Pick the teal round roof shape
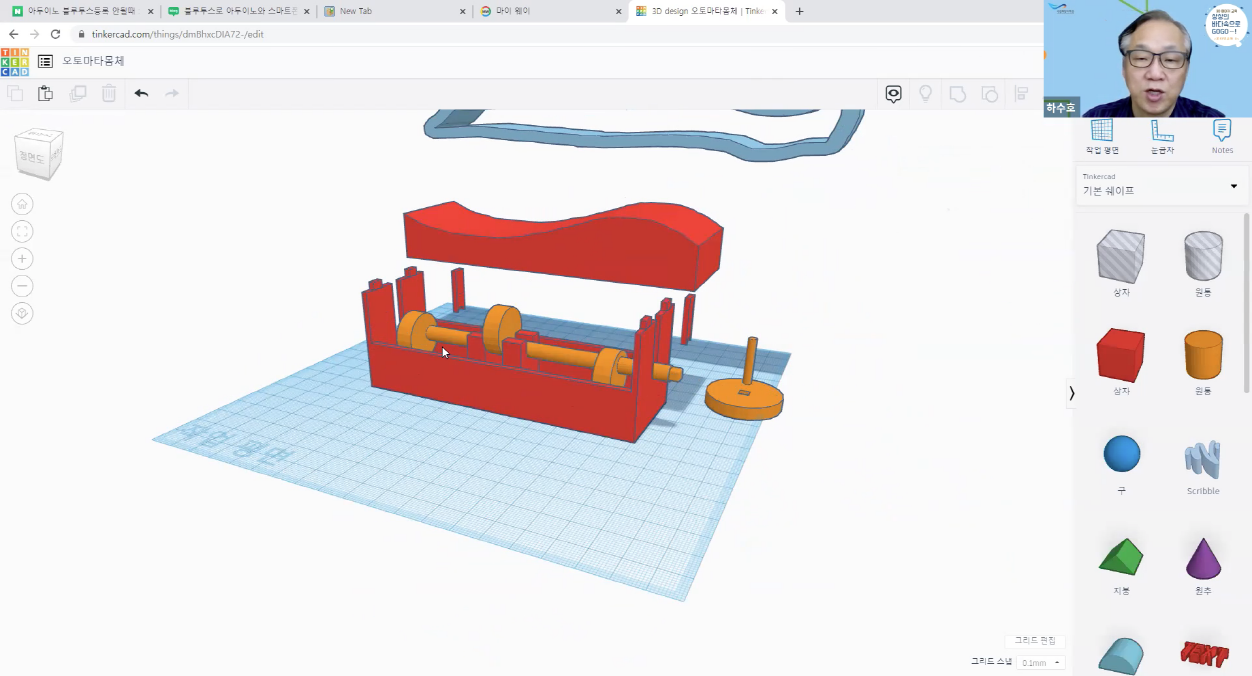 click(x=1121, y=656)
